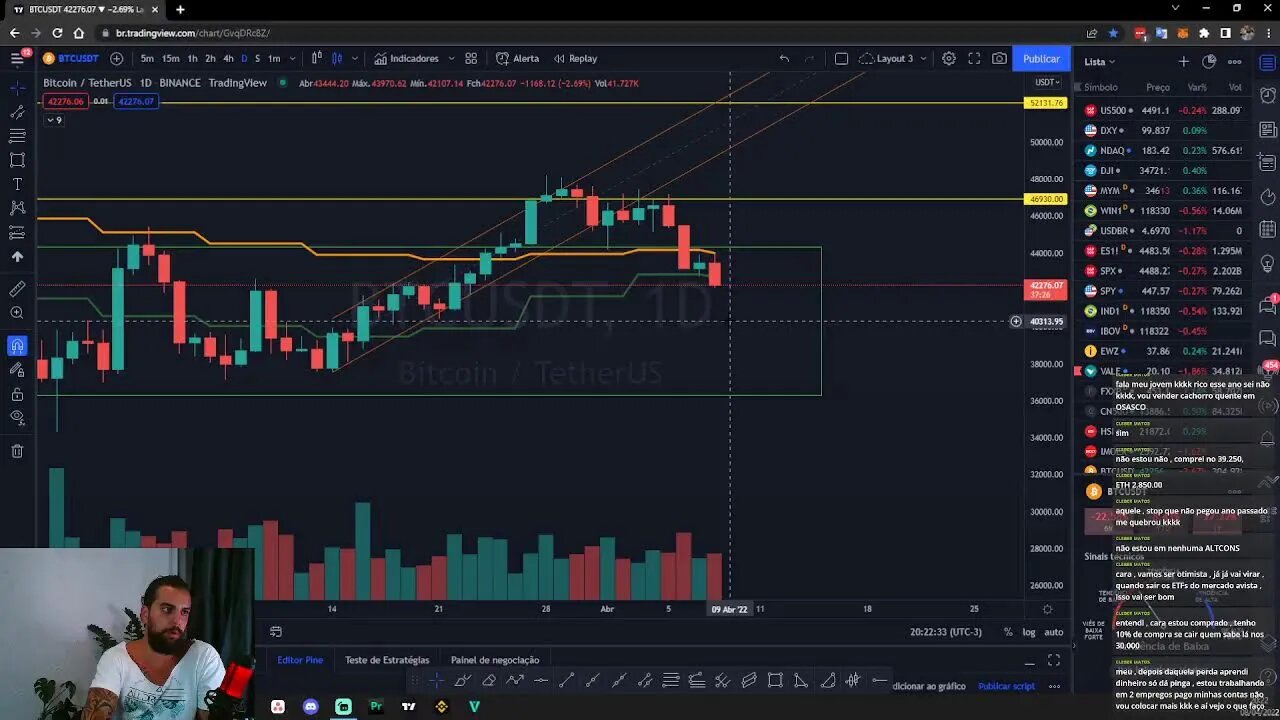
Task: Select the ruler measure tool
Action: [x=17, y=289]
